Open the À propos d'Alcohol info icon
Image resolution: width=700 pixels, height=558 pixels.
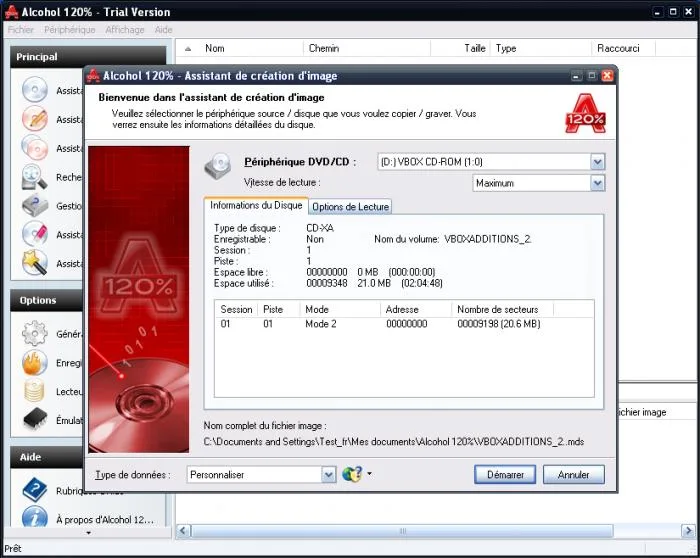(35, 518)
